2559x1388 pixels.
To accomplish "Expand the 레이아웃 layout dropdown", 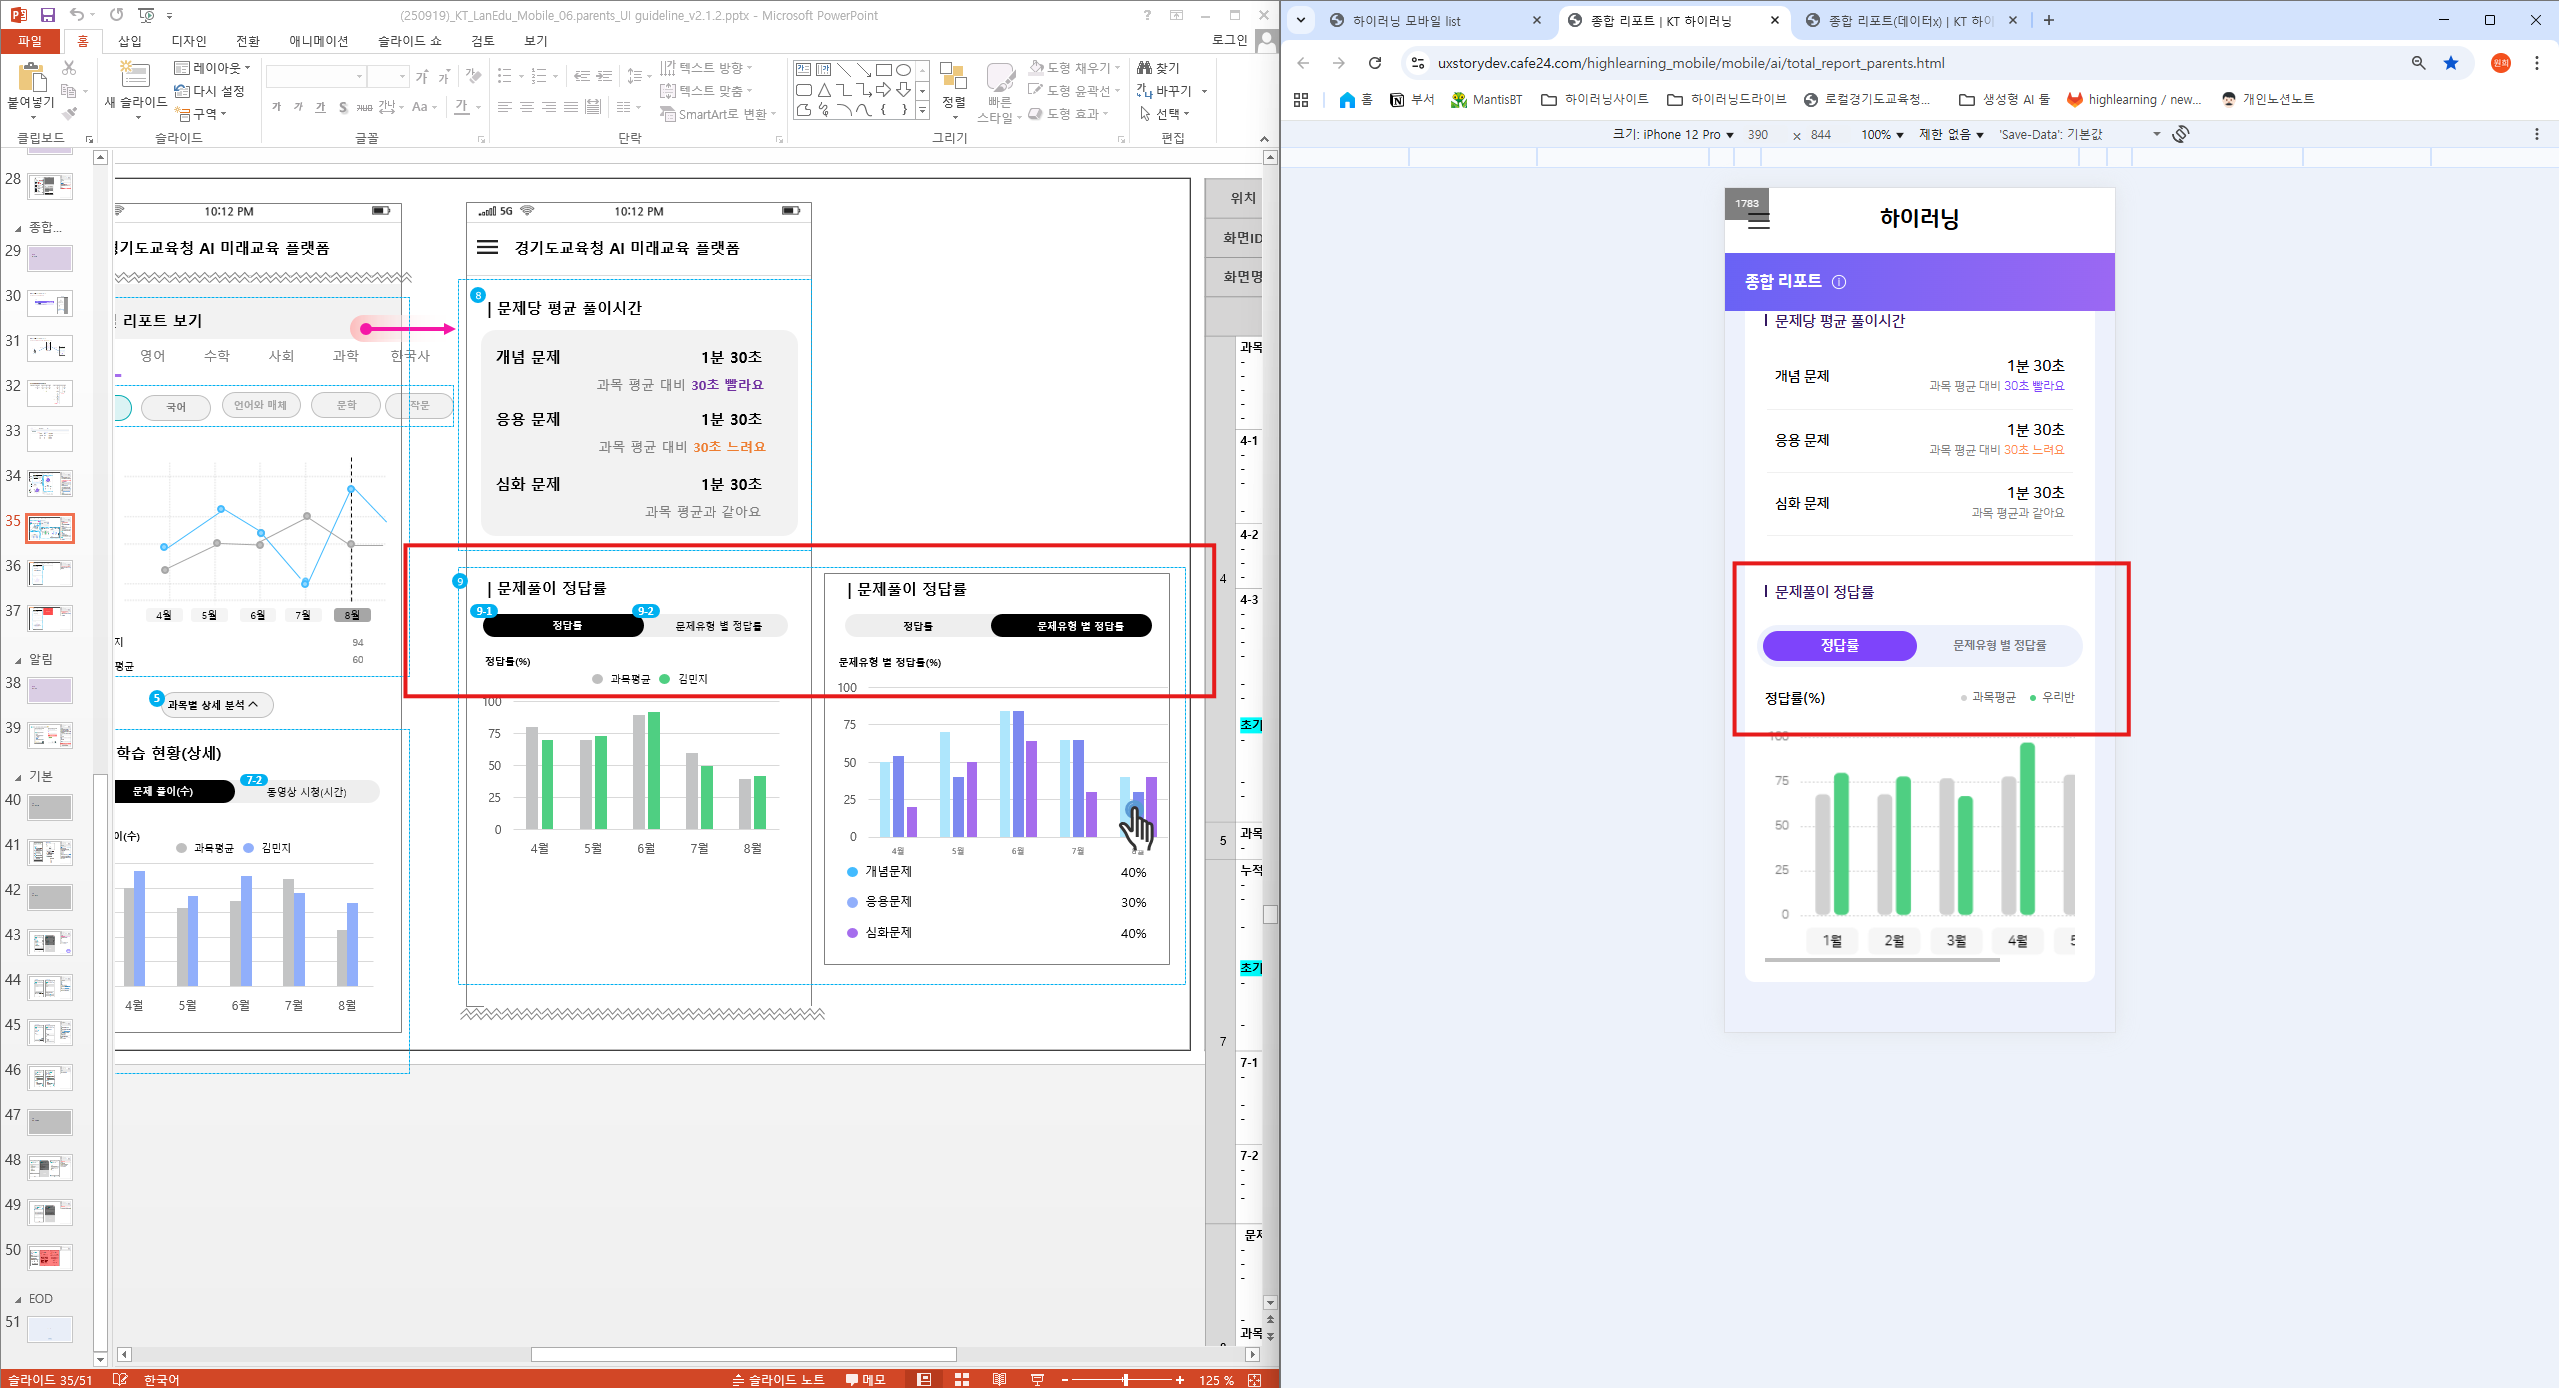I will point(212,68).
